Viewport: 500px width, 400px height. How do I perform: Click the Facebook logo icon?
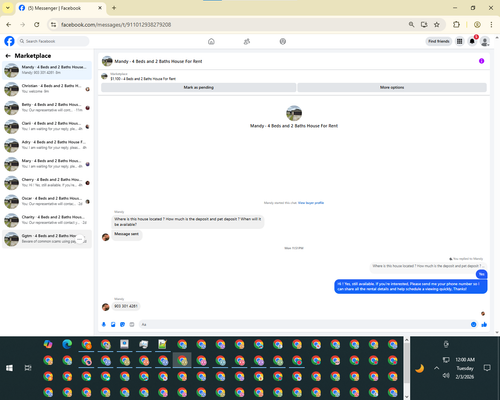point(9,41)
